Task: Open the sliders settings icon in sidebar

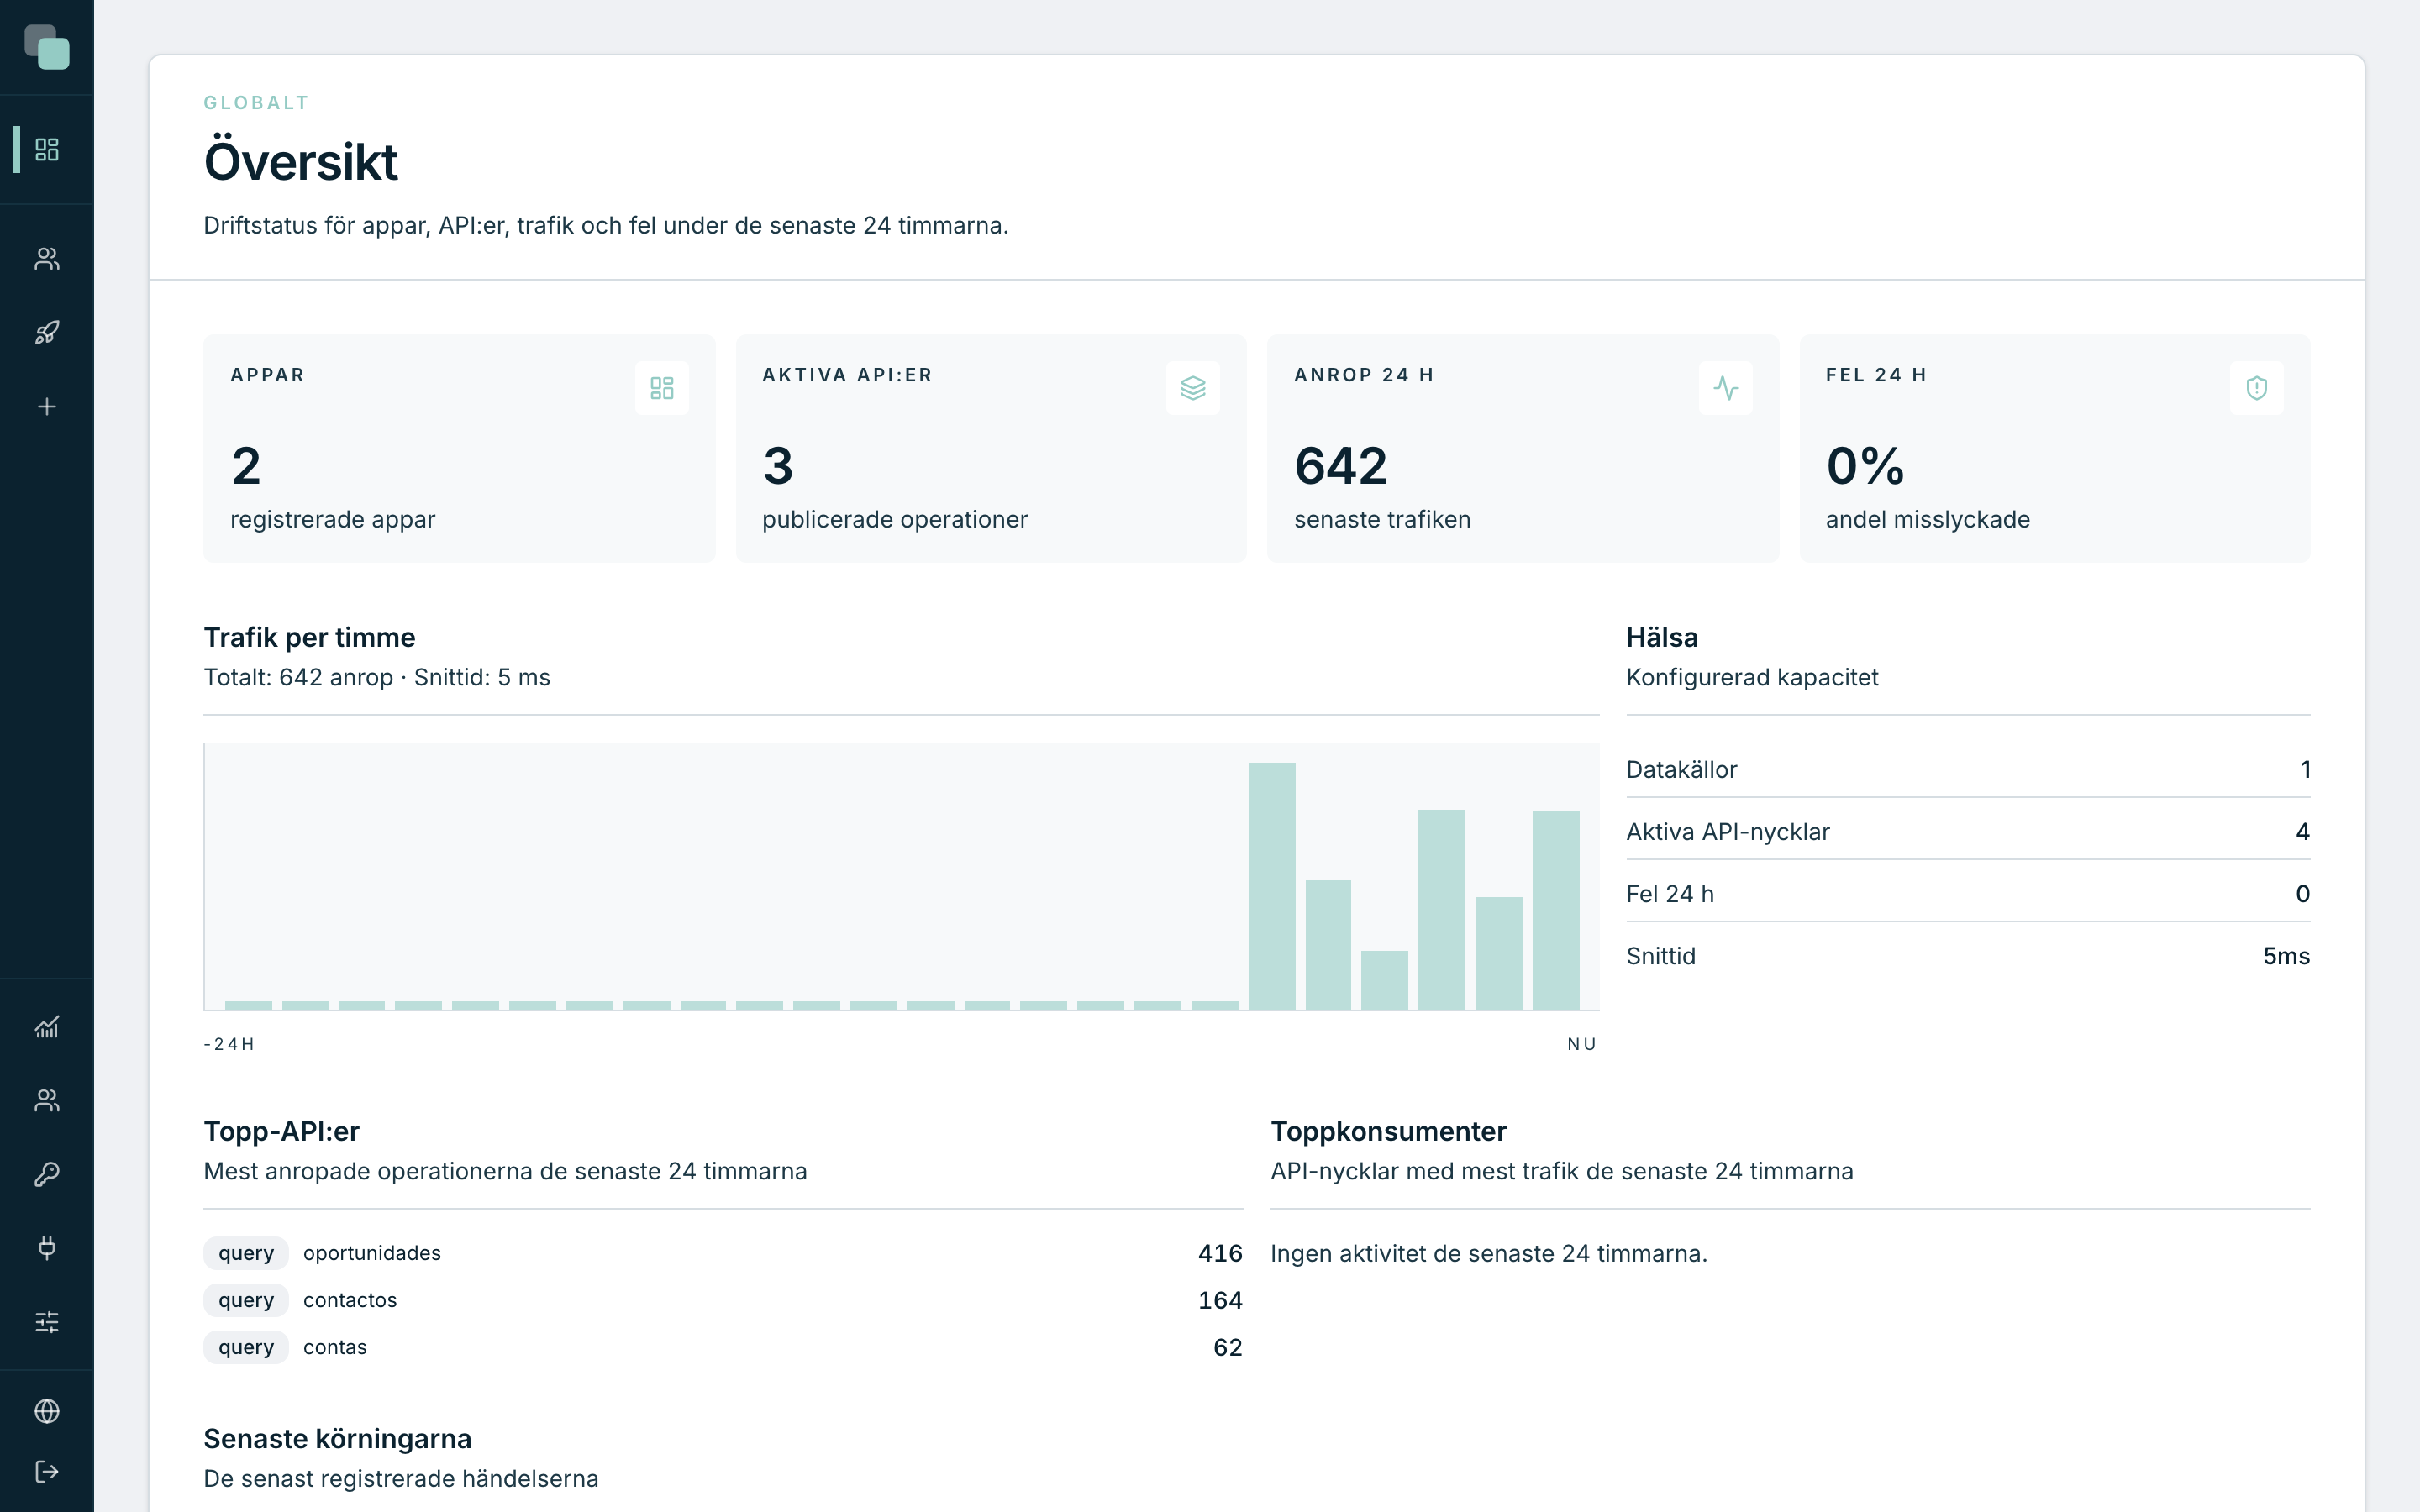Action: pyautogui.click(x=47, y=1322)
